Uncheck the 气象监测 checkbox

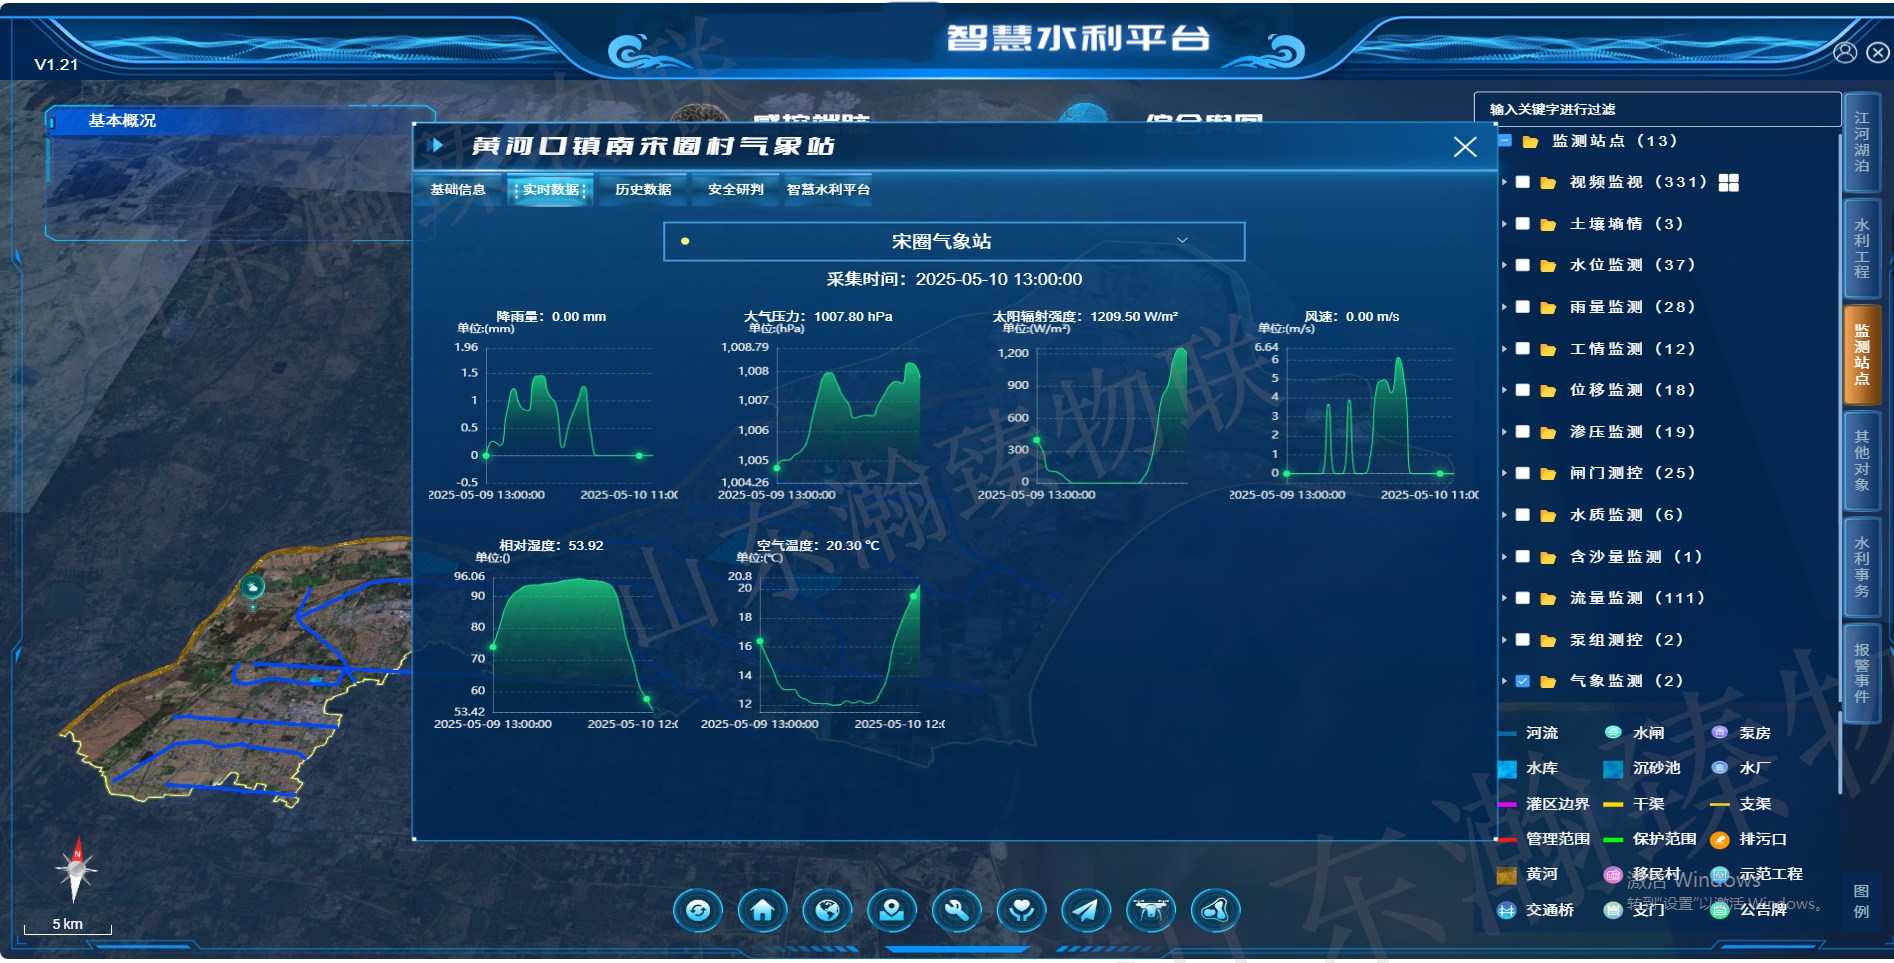[1523, 681]
